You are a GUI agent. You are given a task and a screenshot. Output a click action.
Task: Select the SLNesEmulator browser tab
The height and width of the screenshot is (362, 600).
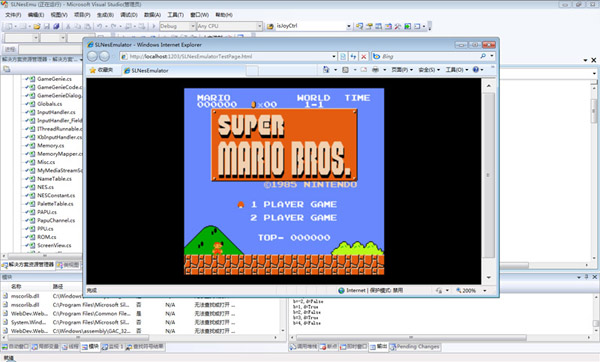coord(184,70)
